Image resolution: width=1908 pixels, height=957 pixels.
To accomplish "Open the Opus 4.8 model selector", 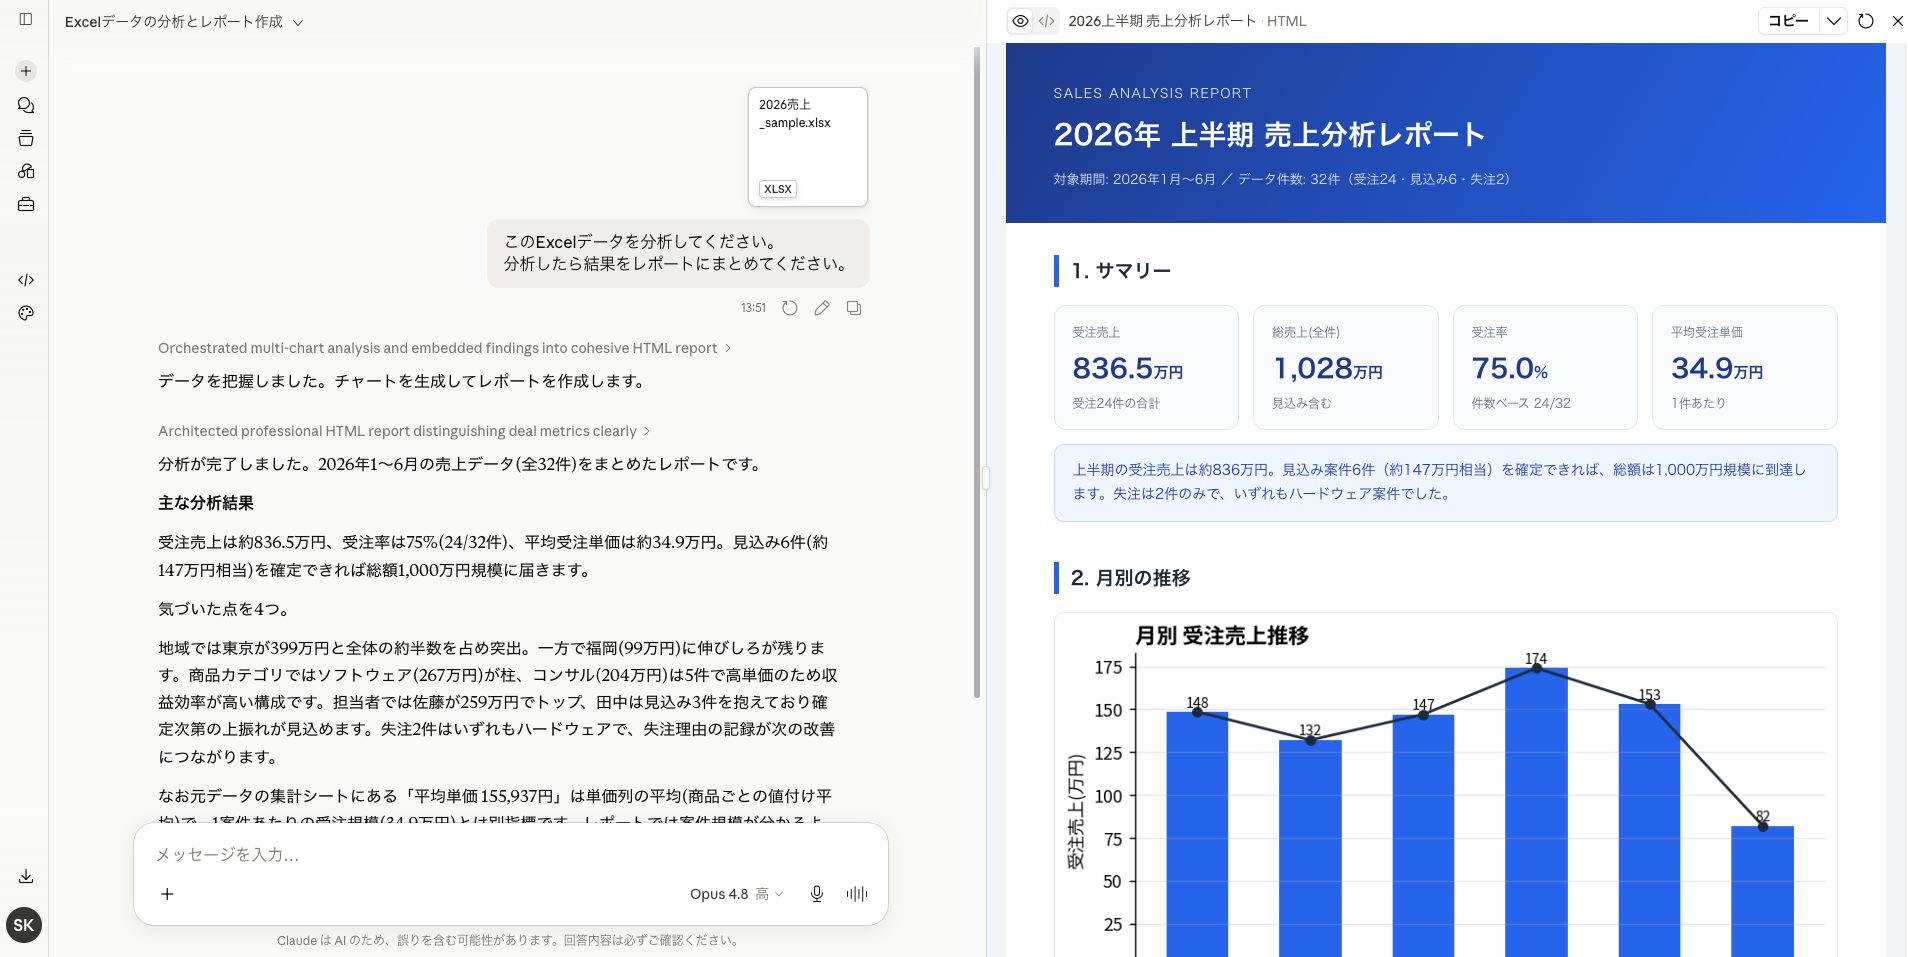I will coord(736,894).
